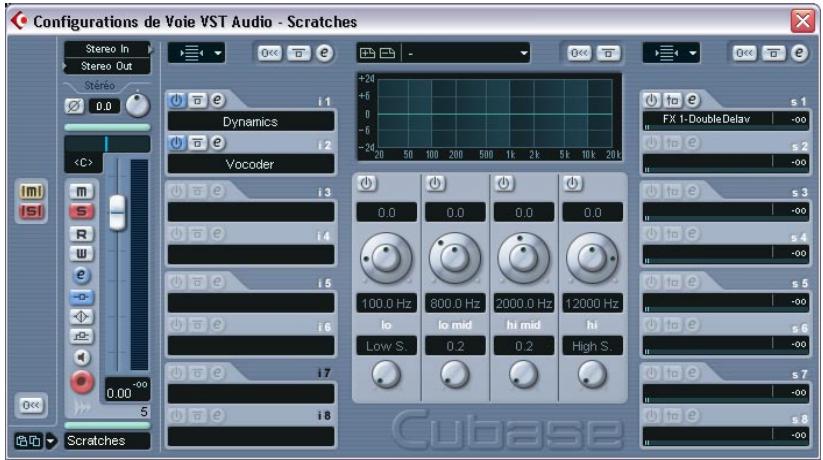
Task: Click the 'Low S.' filter type field
Action: tap(386, 346)
